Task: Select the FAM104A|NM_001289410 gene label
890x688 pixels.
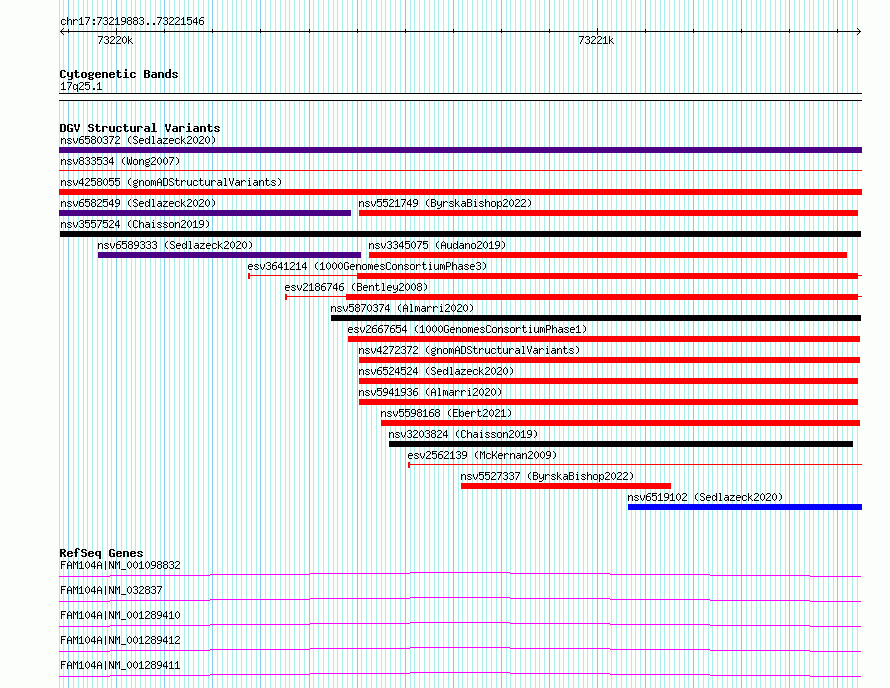Action: tap(120, 615)
